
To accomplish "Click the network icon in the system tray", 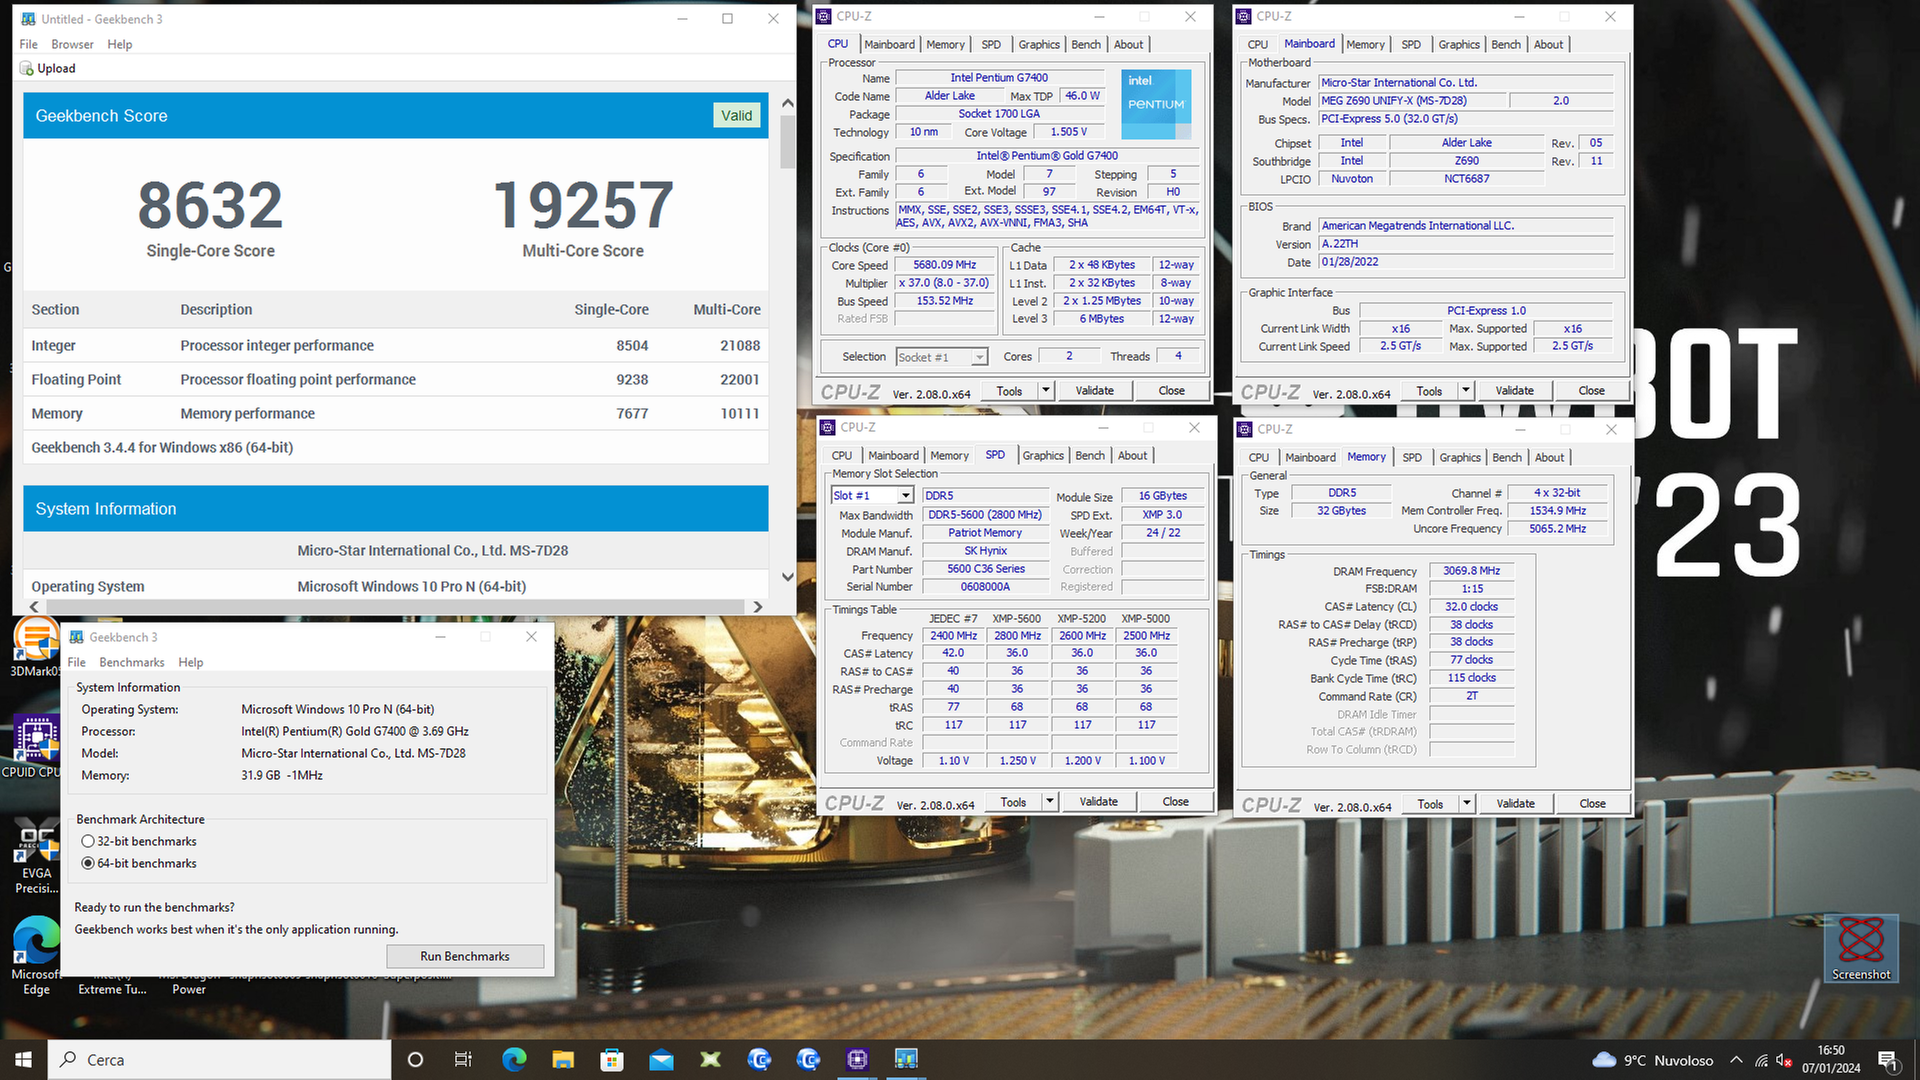I will tap(1761, 1060).
